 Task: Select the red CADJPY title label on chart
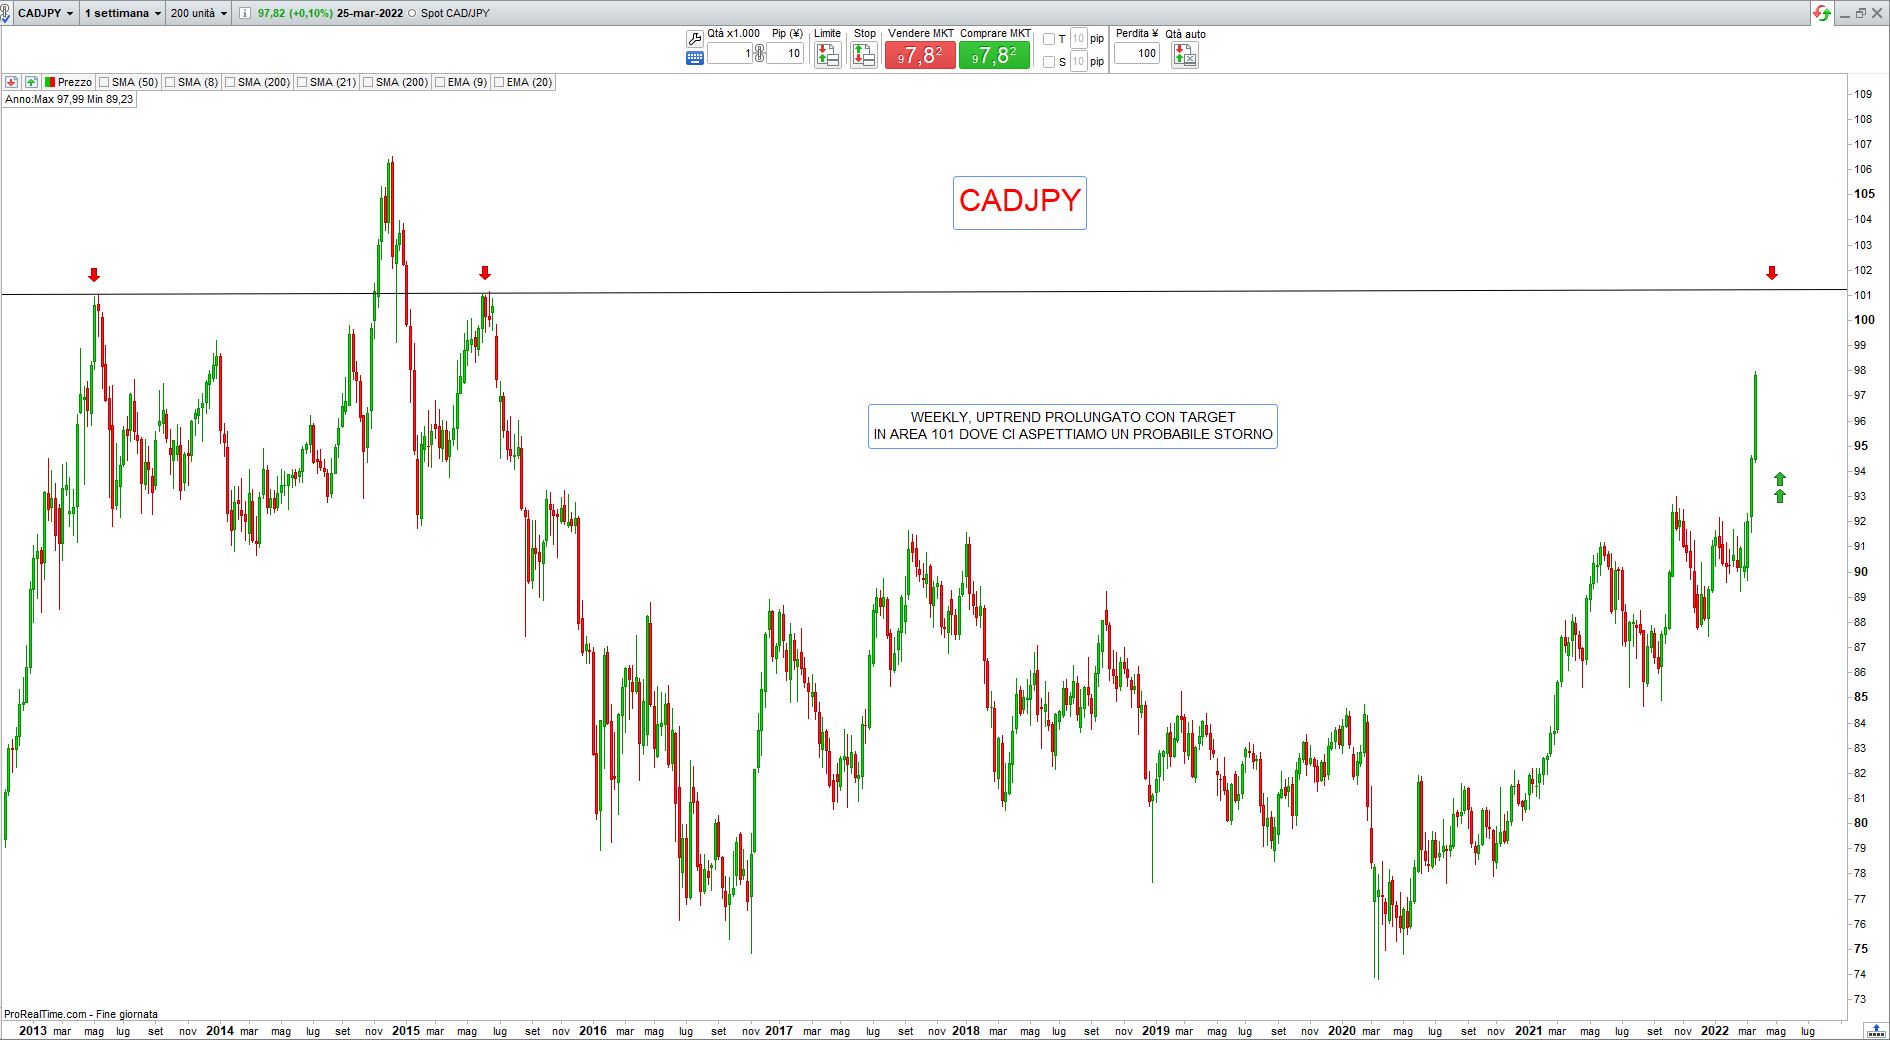point(1020,202)
